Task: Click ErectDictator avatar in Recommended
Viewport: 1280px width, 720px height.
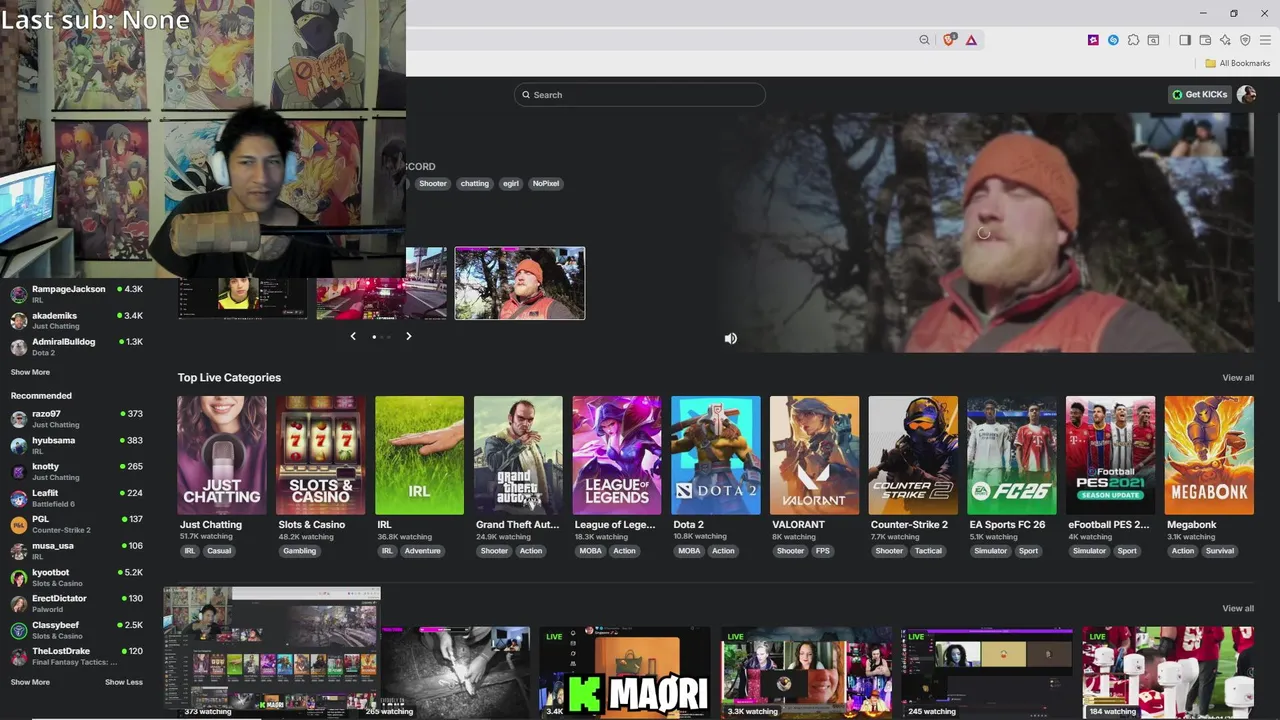Action: [19, 604]
